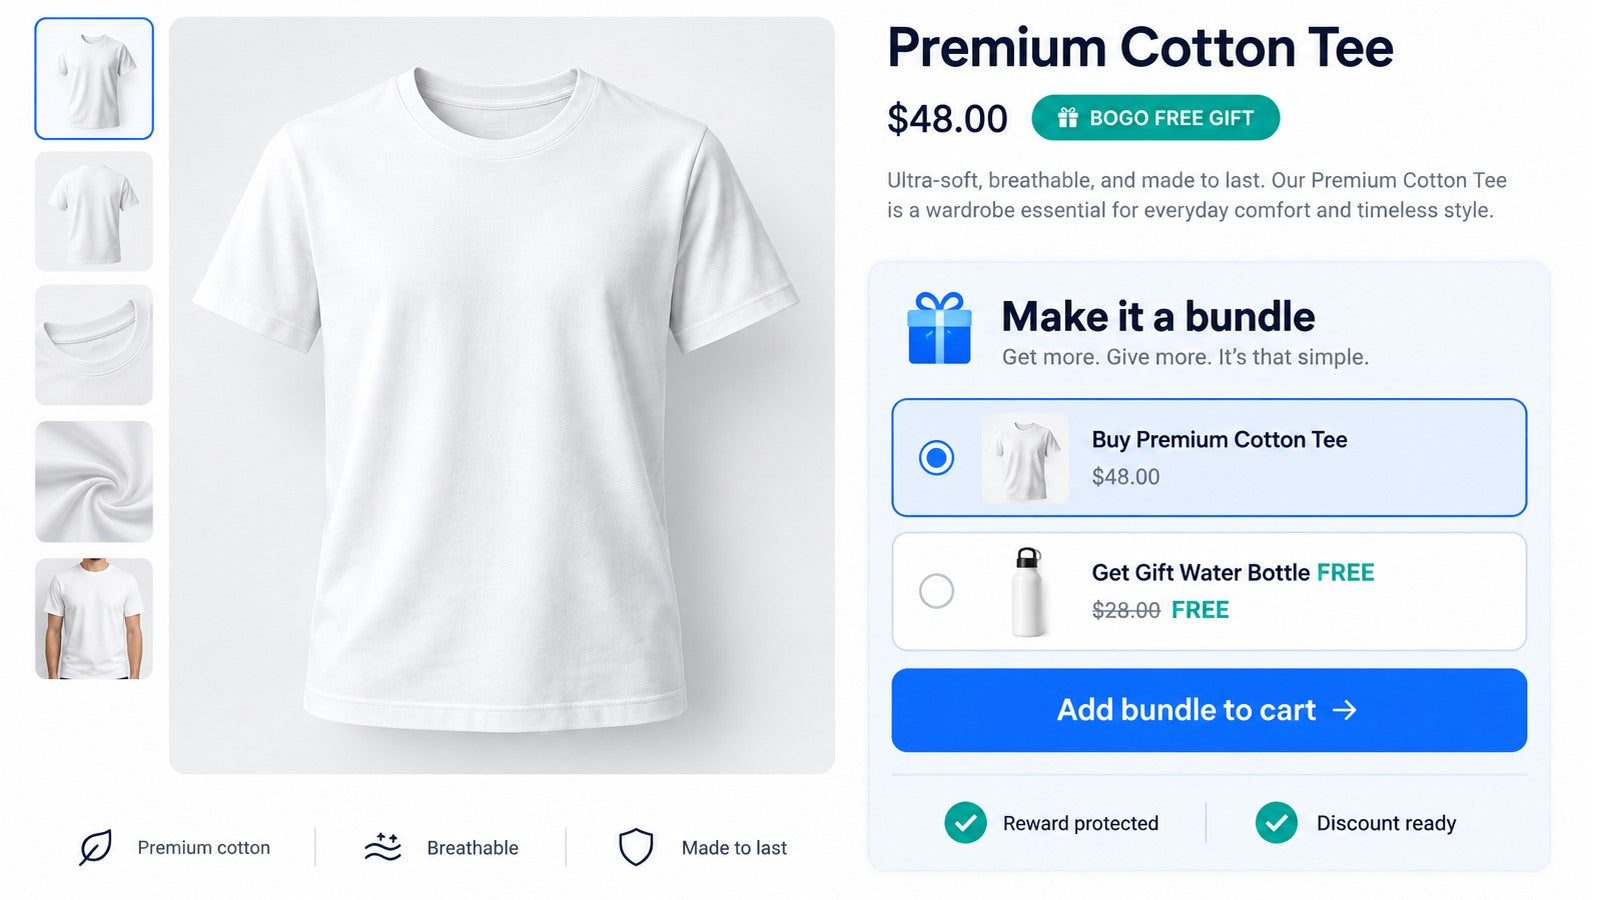This screenshot has width=1600, height=900.
Task: Open the fabric swirl texture thumbnail
Action: [94, 482]
